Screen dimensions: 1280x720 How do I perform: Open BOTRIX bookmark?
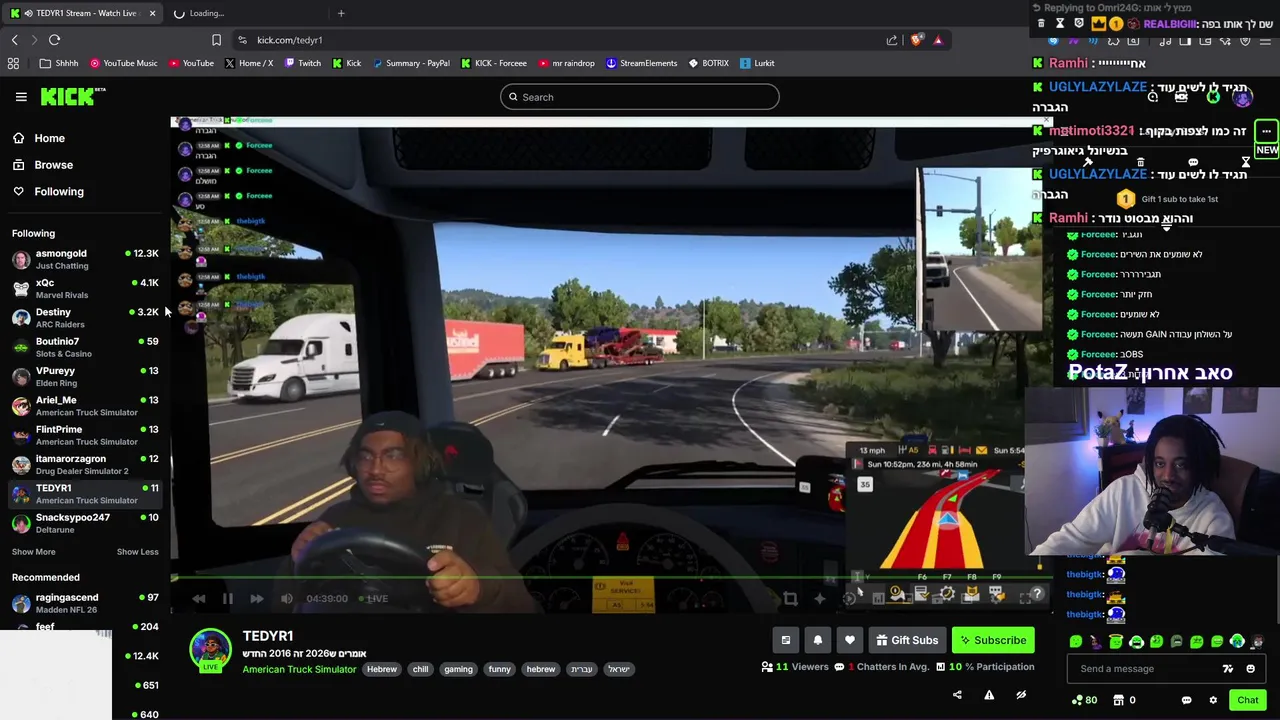pyautogui.click(x=708, y=63)
